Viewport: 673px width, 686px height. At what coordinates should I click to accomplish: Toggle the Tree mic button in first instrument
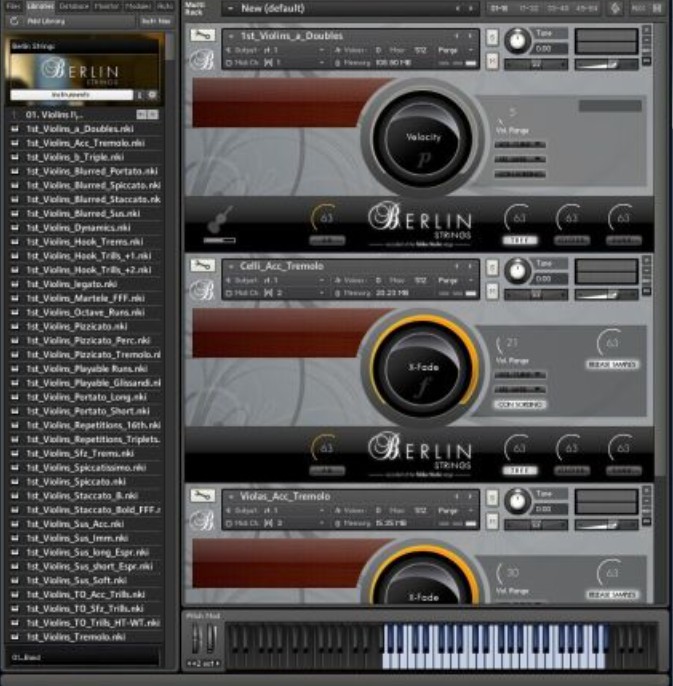[x=519, y=240]
